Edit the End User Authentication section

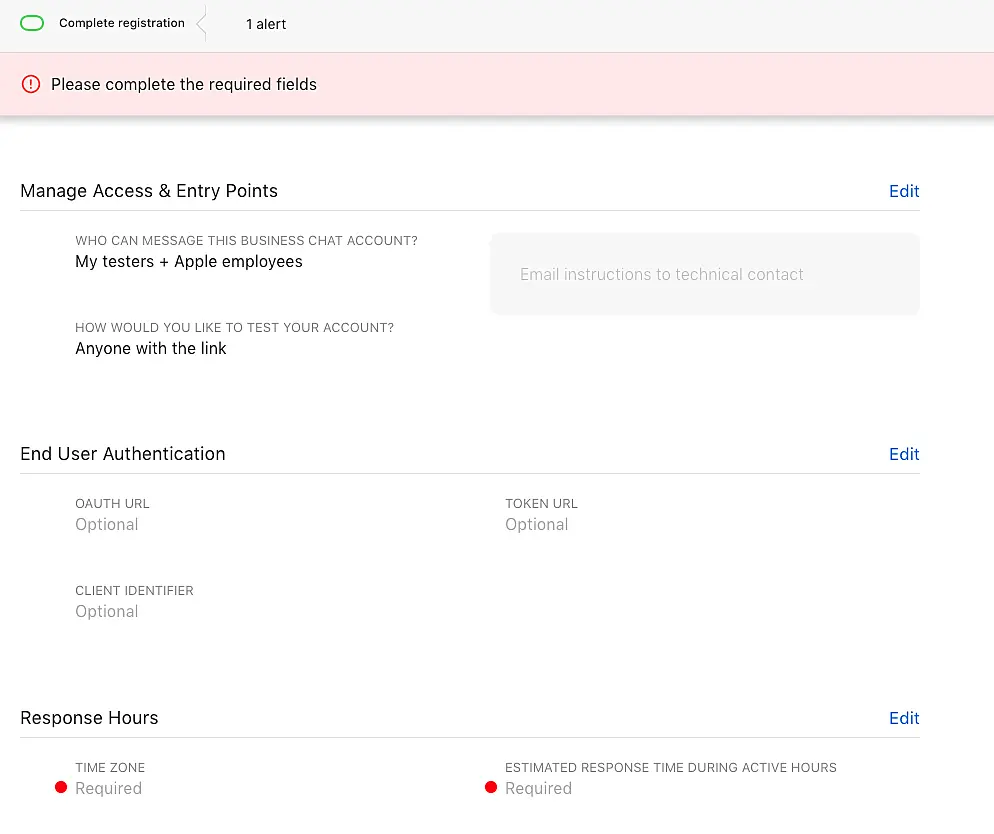[x=903, y=454]
